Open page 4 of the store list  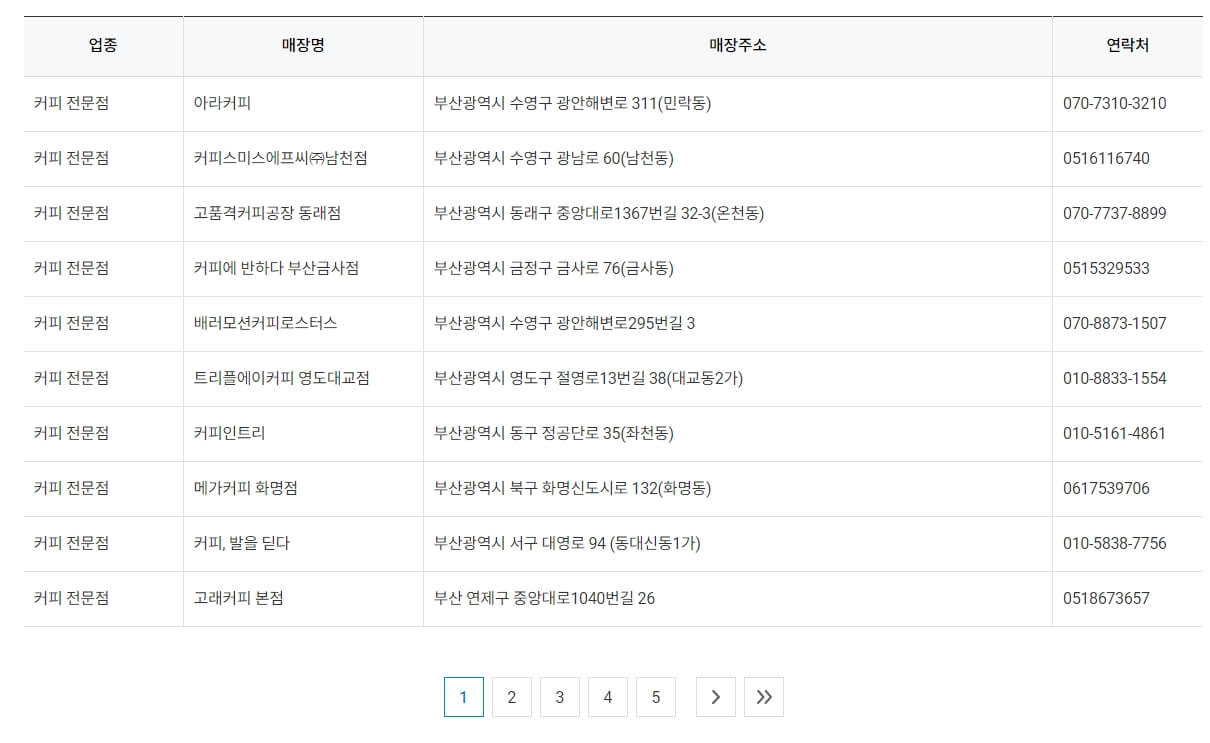click(x=608, y=697)
